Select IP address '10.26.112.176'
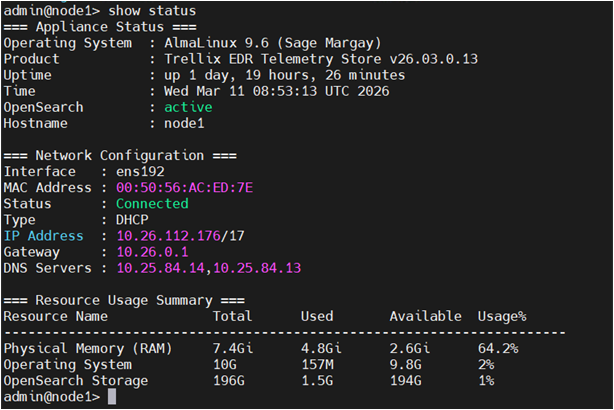This screenshot has height=410, width=614. click(168, 236)
